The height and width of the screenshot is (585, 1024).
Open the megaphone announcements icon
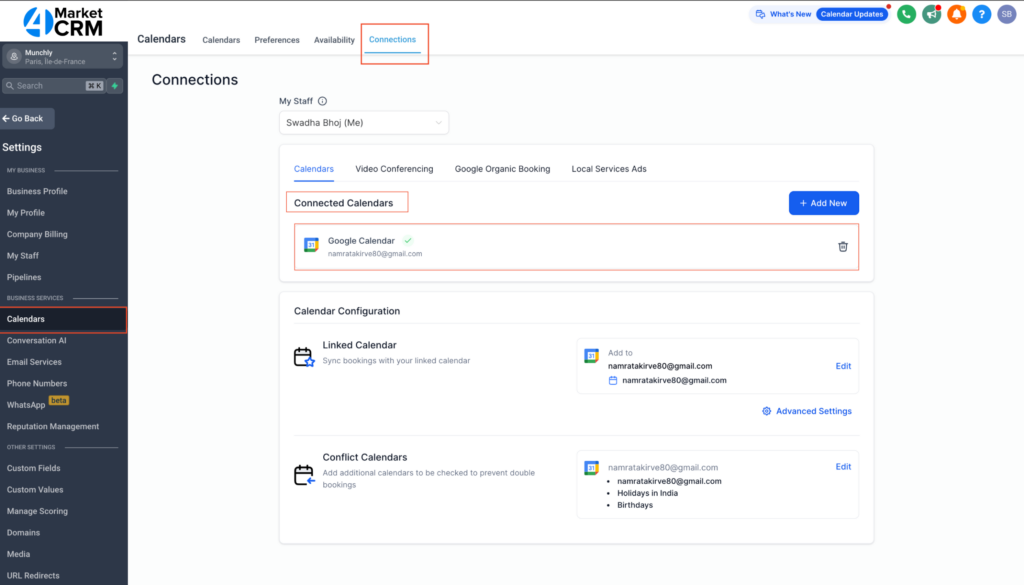coord(932,14)
